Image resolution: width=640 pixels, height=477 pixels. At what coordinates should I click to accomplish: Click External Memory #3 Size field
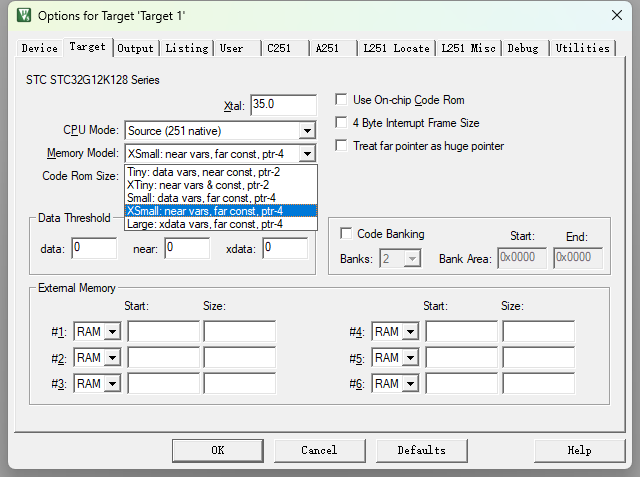coord(240,383)
